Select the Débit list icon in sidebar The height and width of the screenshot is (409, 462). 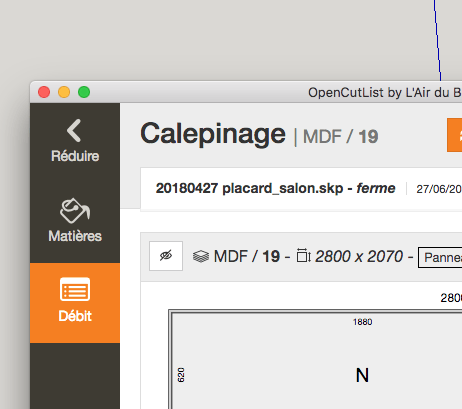[x=75, y=289]
